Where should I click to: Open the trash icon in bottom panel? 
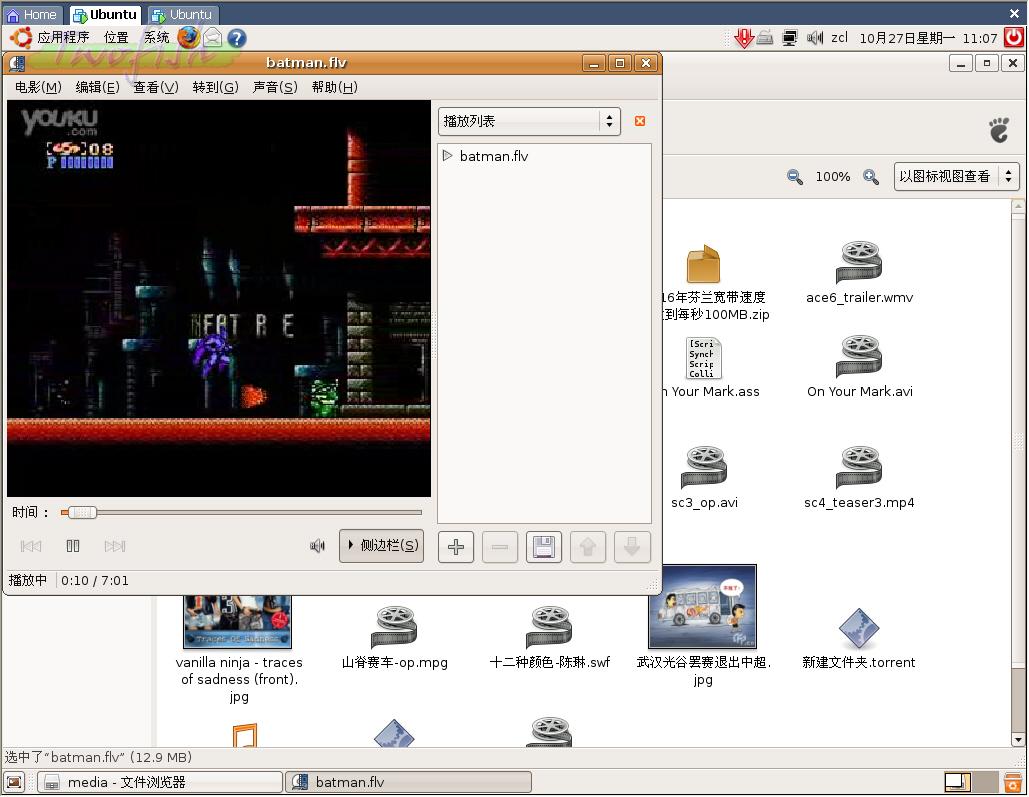coord(1013,783)
